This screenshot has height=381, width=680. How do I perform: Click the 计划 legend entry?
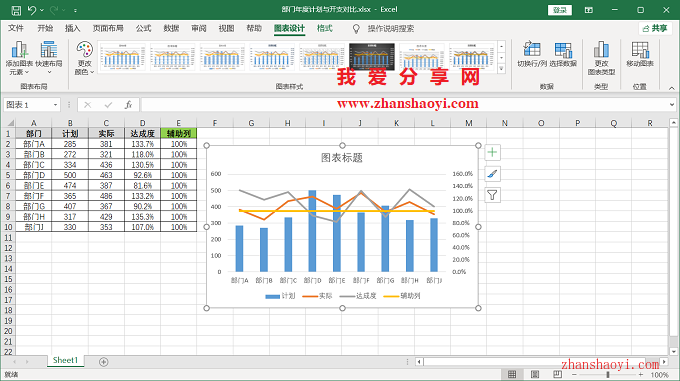280,296
